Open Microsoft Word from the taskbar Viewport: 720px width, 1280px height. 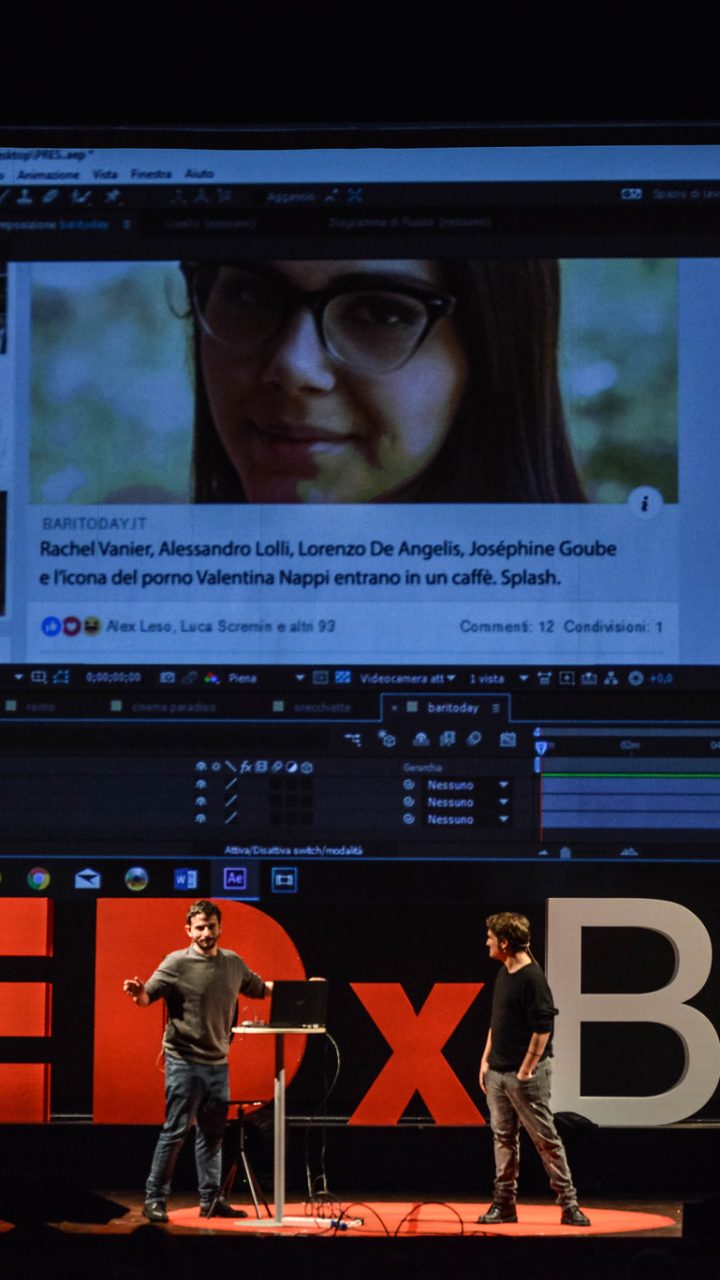click(186, 878)
